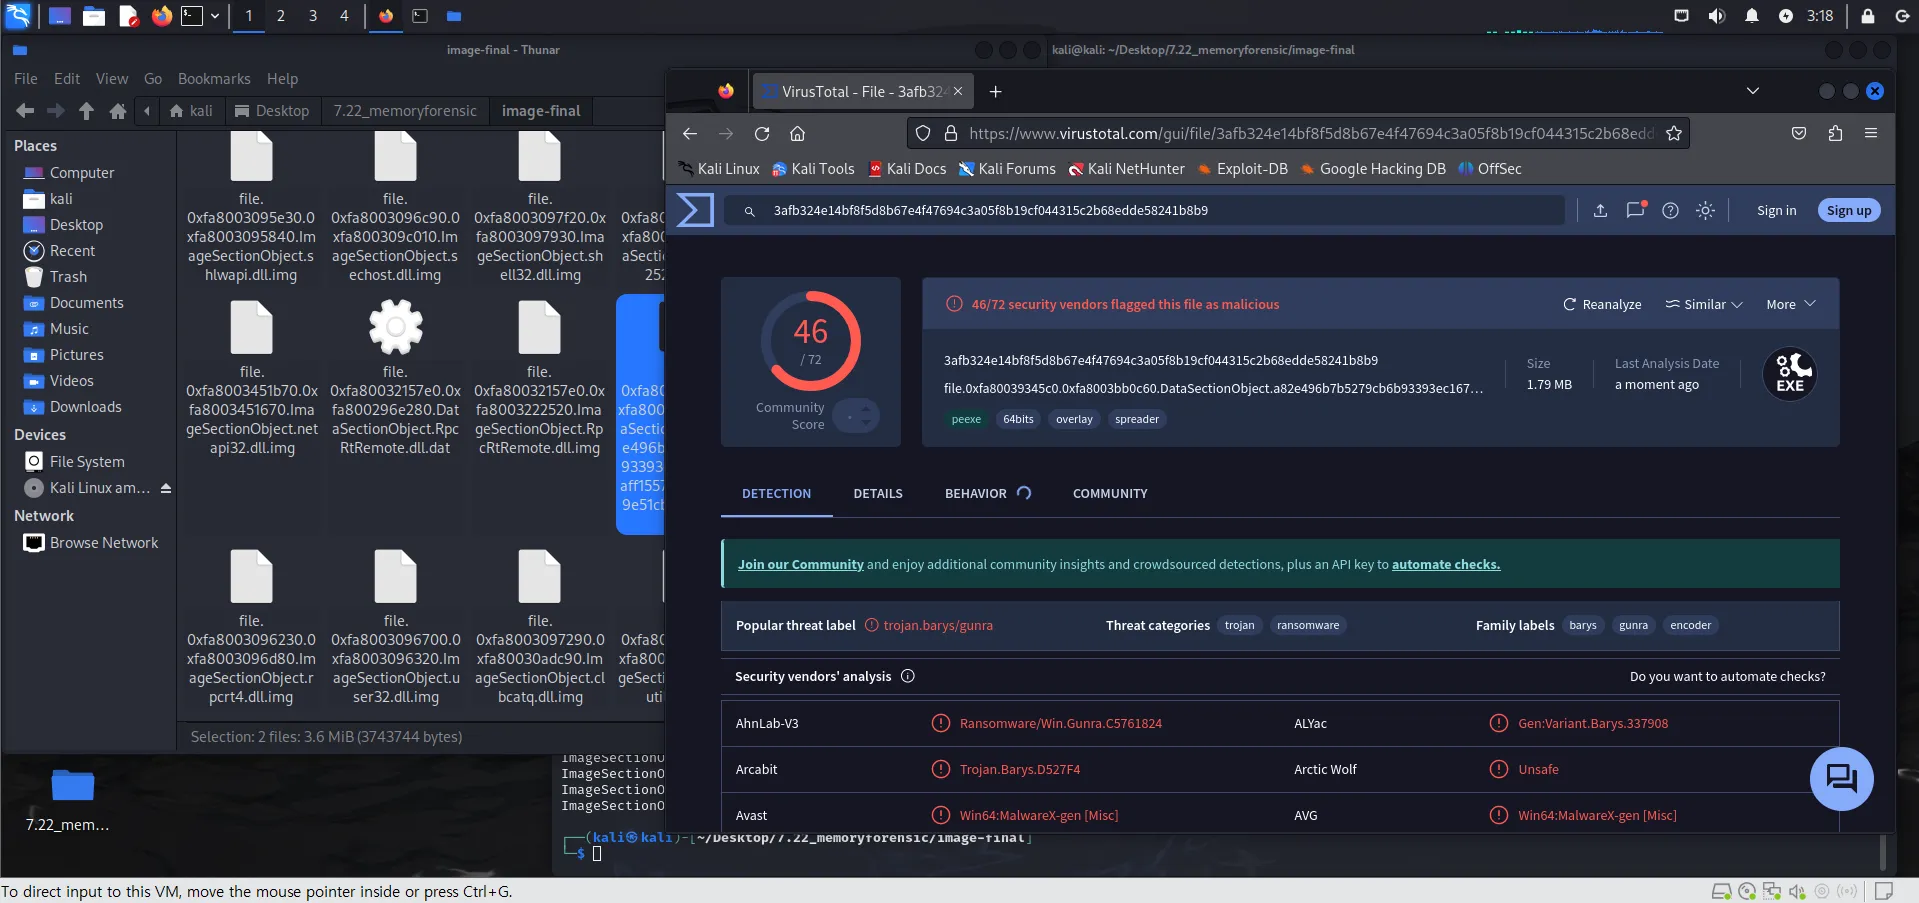Select the netapi32.dll.img file
This screenshot has height=903, width=1919.
pyautogui.click(x=252, y=380)
